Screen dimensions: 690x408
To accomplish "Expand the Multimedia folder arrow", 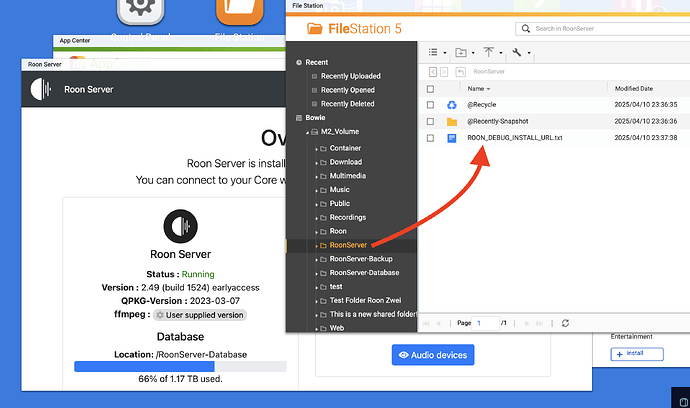I will coord(316,177).
